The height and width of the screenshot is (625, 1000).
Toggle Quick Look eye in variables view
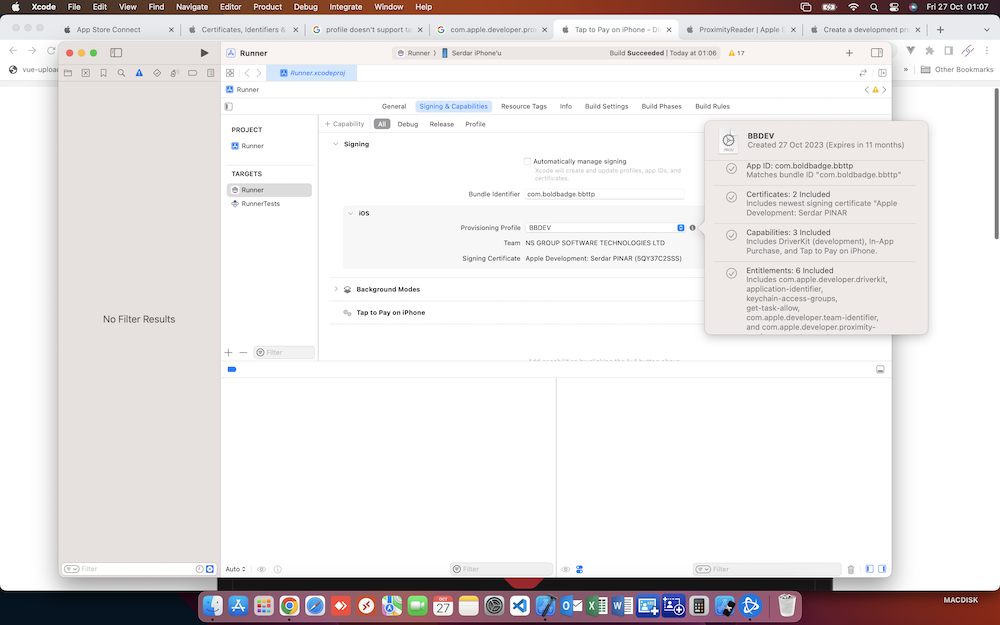click(x=261, y=569)
